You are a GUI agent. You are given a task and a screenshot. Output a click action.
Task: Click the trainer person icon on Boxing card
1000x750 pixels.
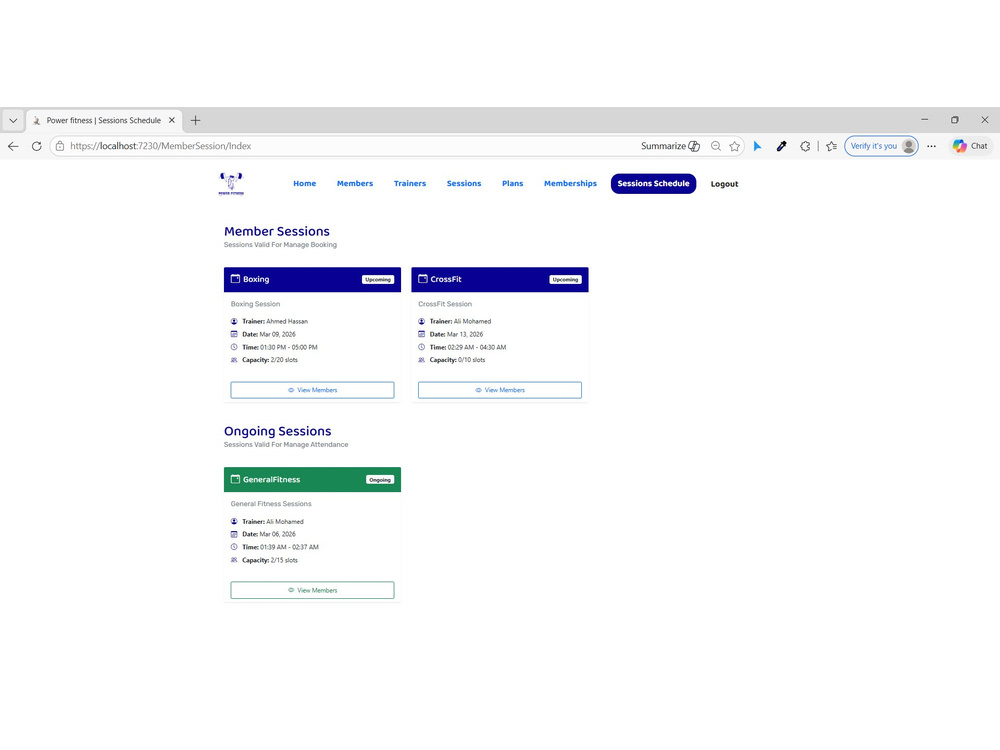point(234,321)
